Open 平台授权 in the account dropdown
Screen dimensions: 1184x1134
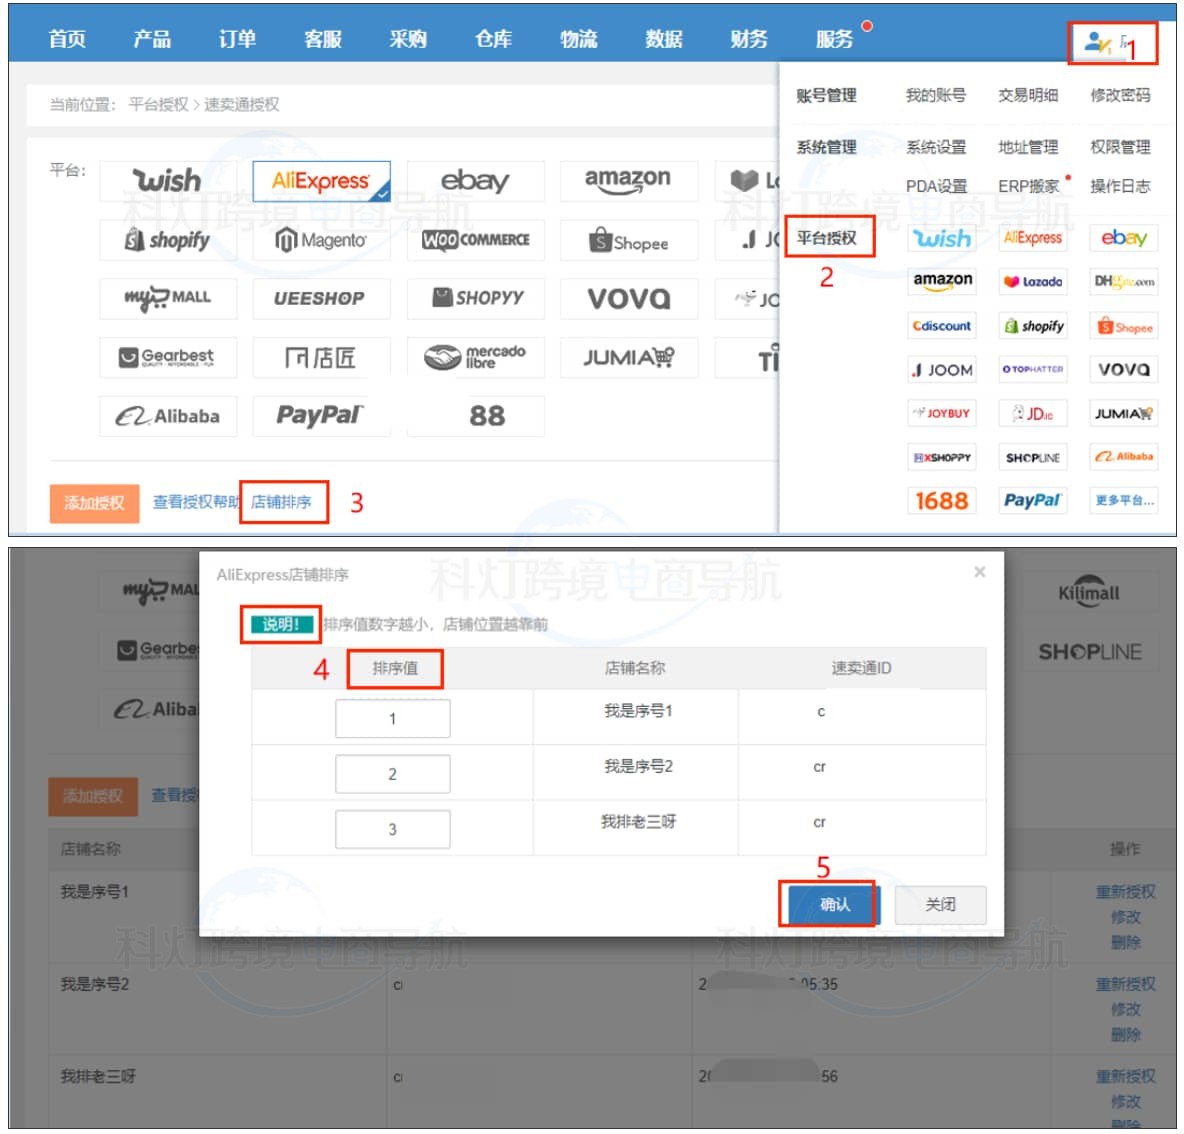[827, 238]
